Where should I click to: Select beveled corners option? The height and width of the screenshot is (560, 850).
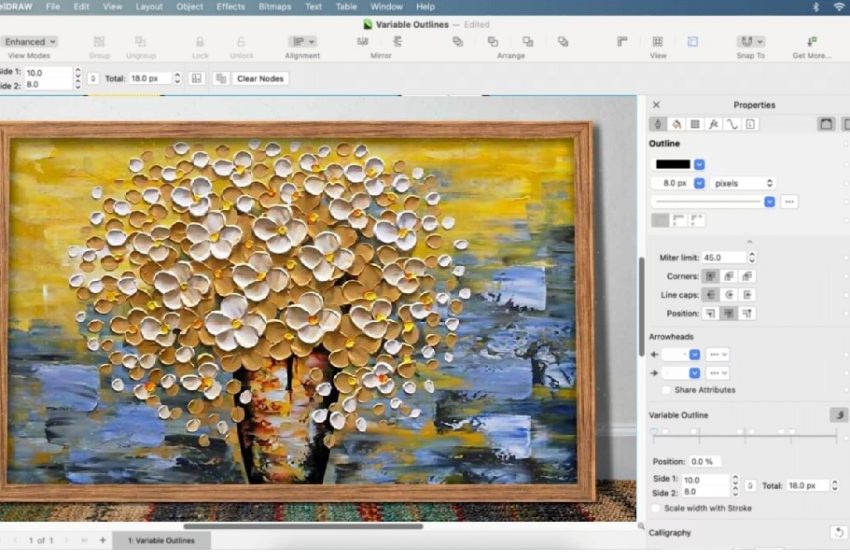click(747, 276)
